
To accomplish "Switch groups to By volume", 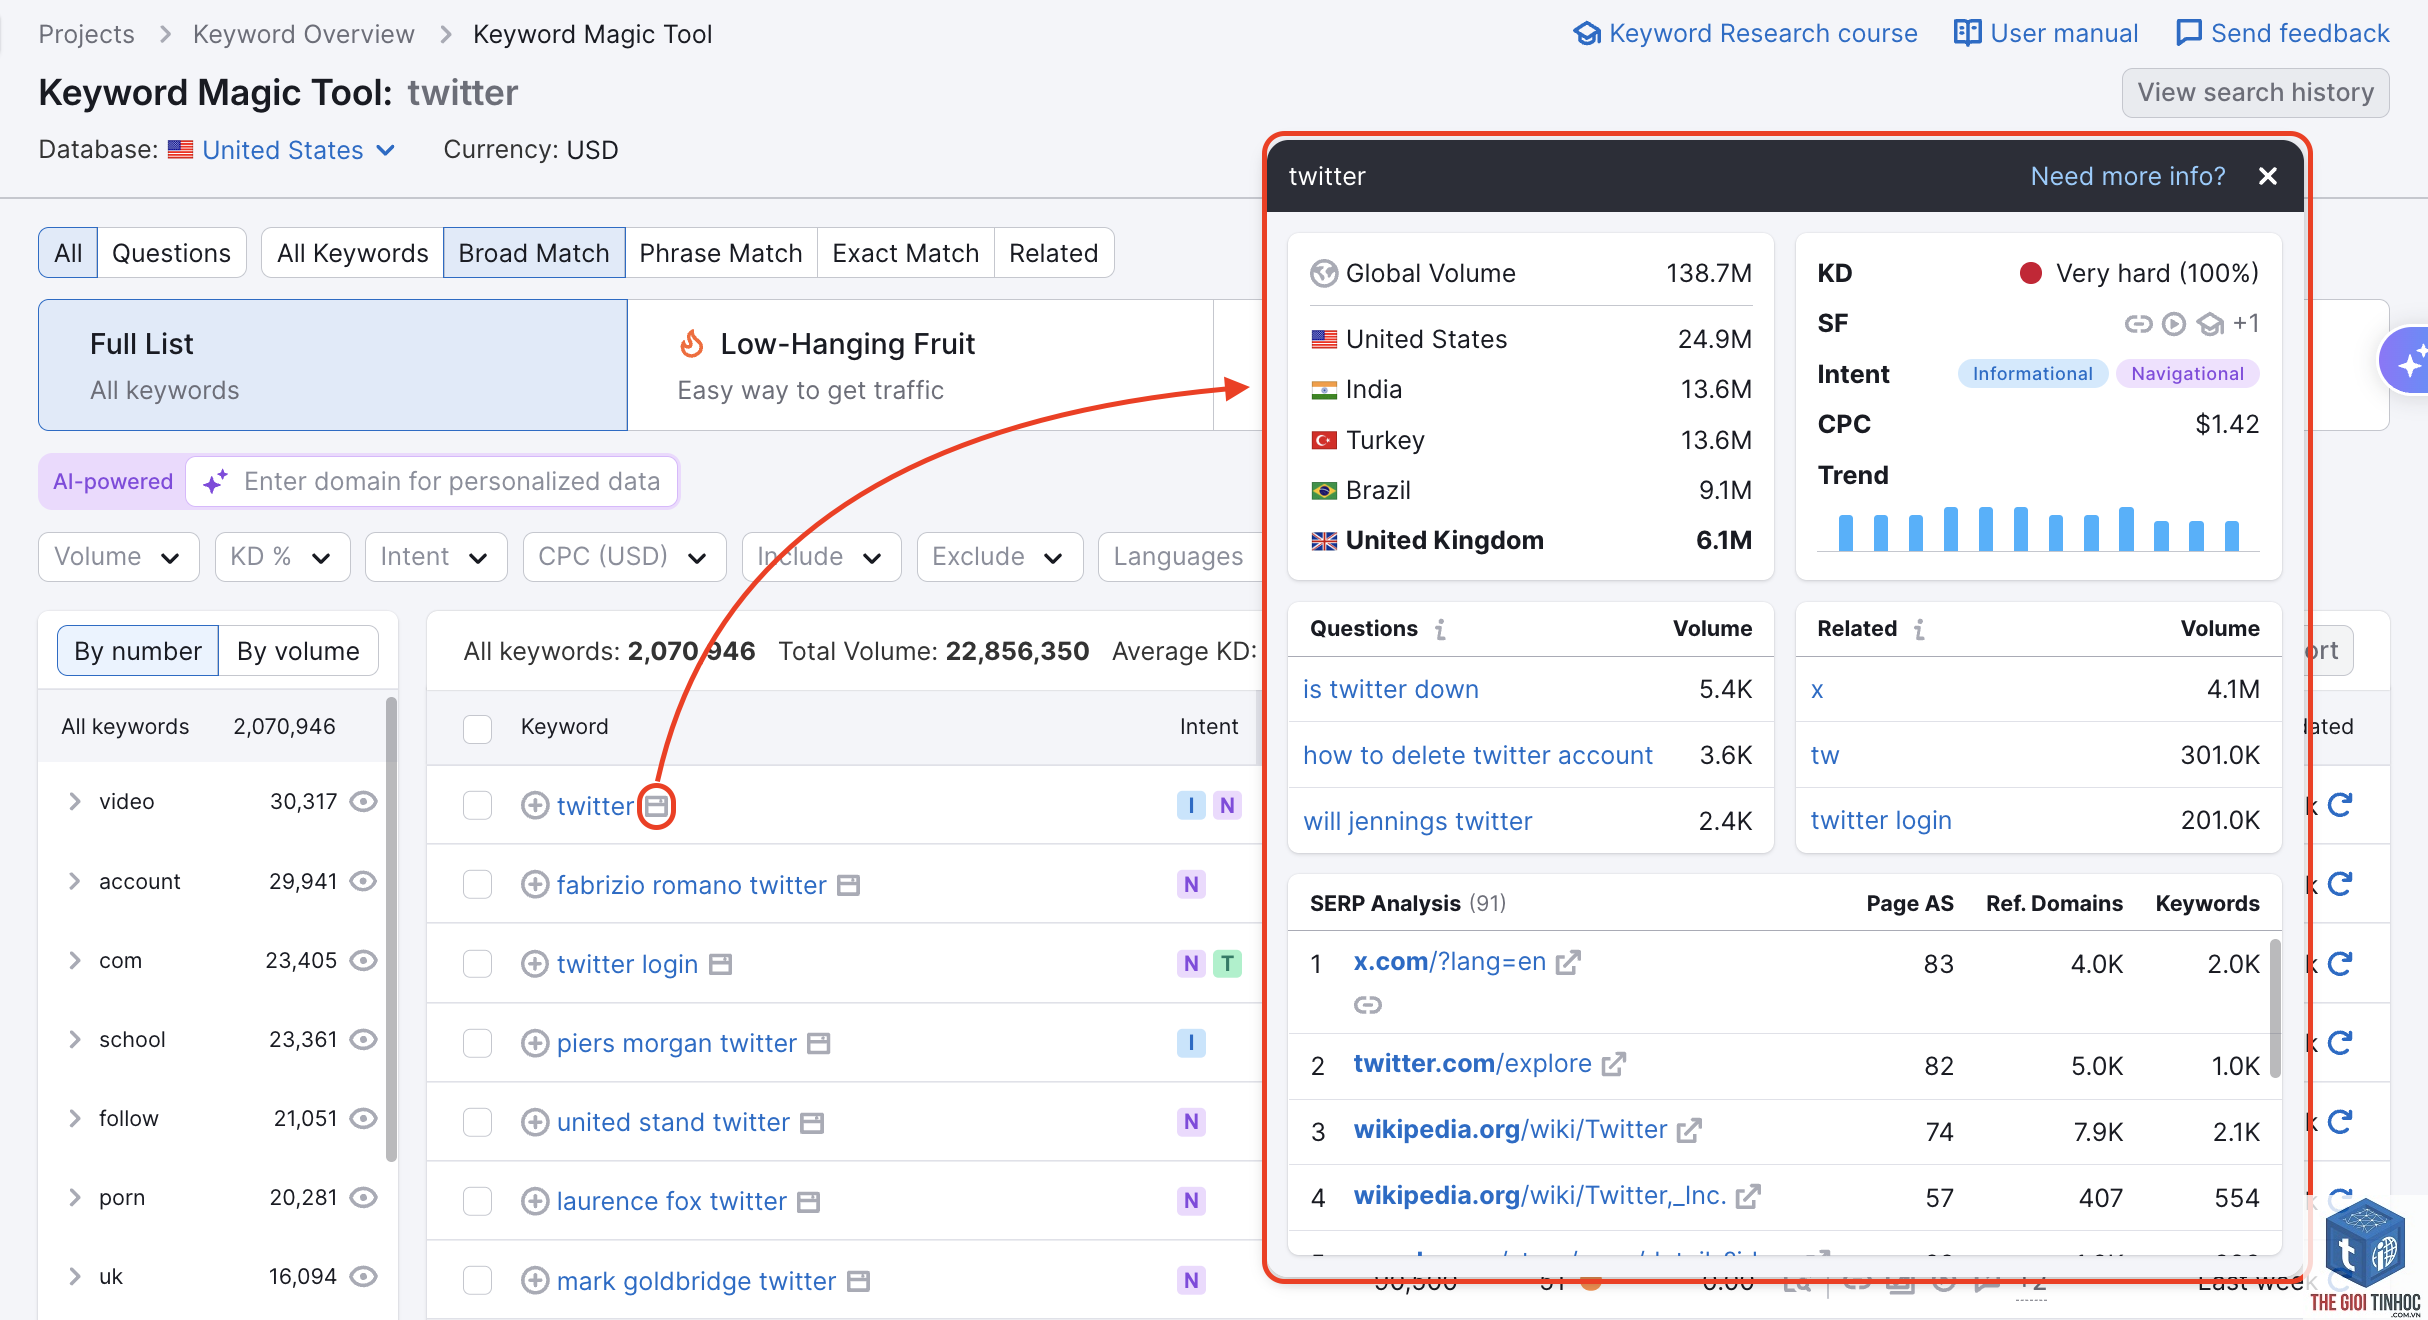I will [x=298, y=651].
